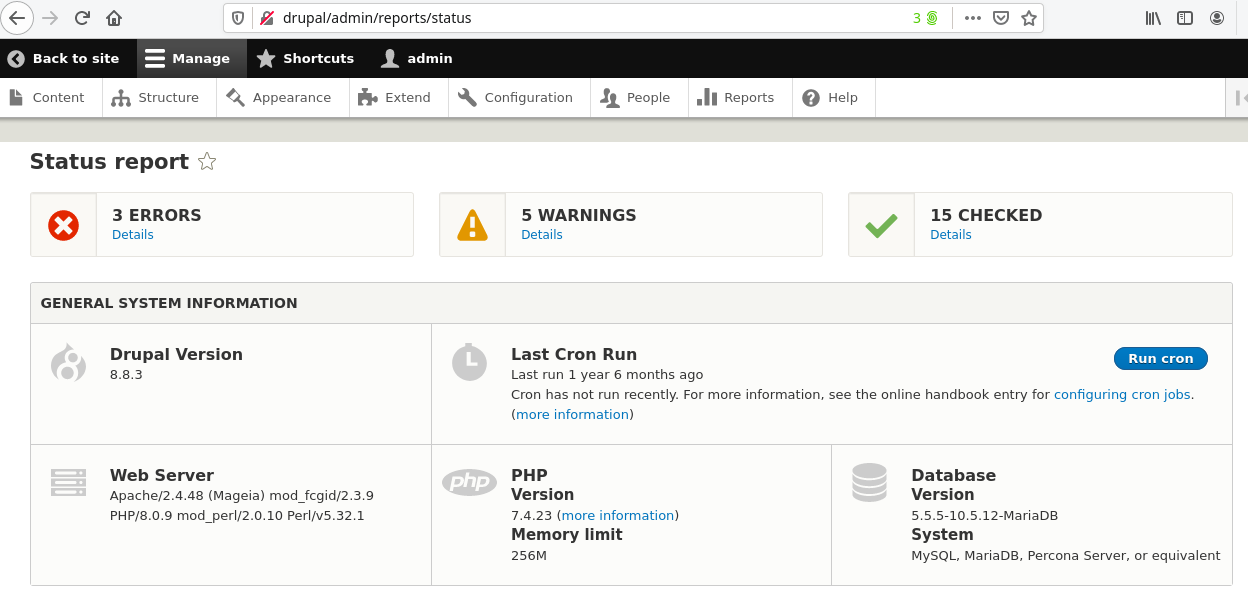1248x602 pixels.
Task: Click the 5.5.5-10.5.12-MariaDB version text
Action: [x=985, y=516]
